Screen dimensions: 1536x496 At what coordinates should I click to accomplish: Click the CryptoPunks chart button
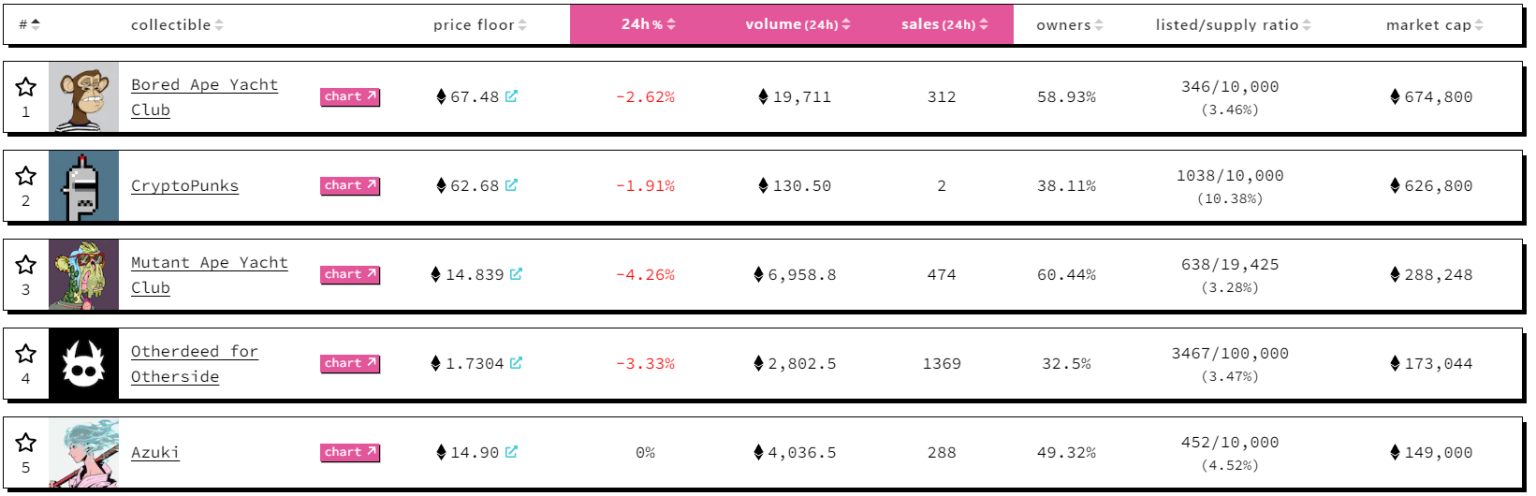click(x=350, y=185)
